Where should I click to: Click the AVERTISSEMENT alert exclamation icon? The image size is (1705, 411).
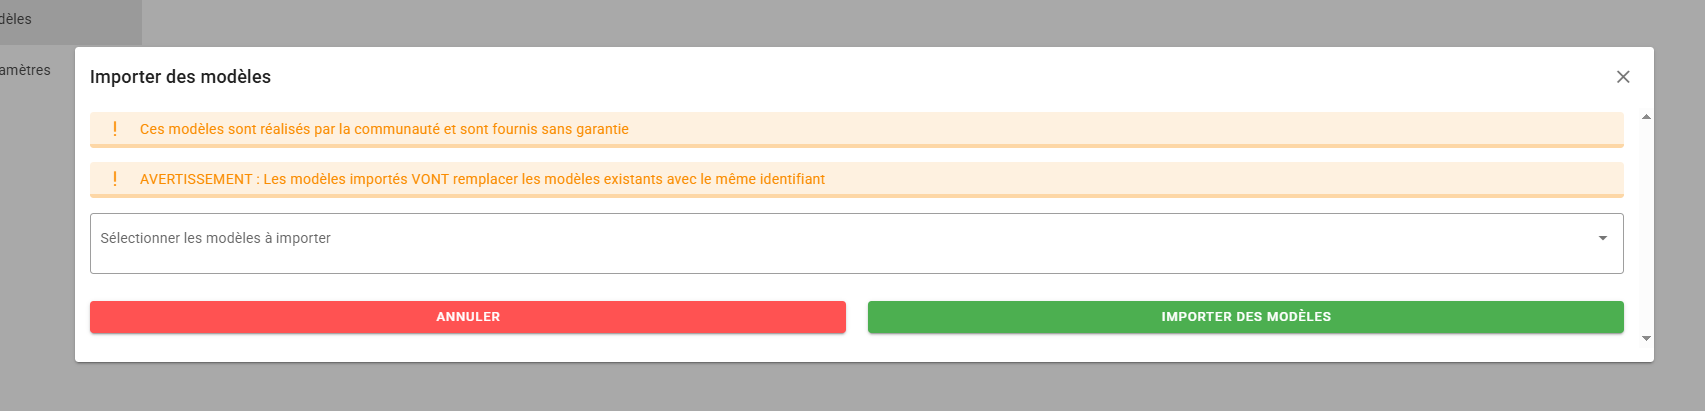(115, 179)
